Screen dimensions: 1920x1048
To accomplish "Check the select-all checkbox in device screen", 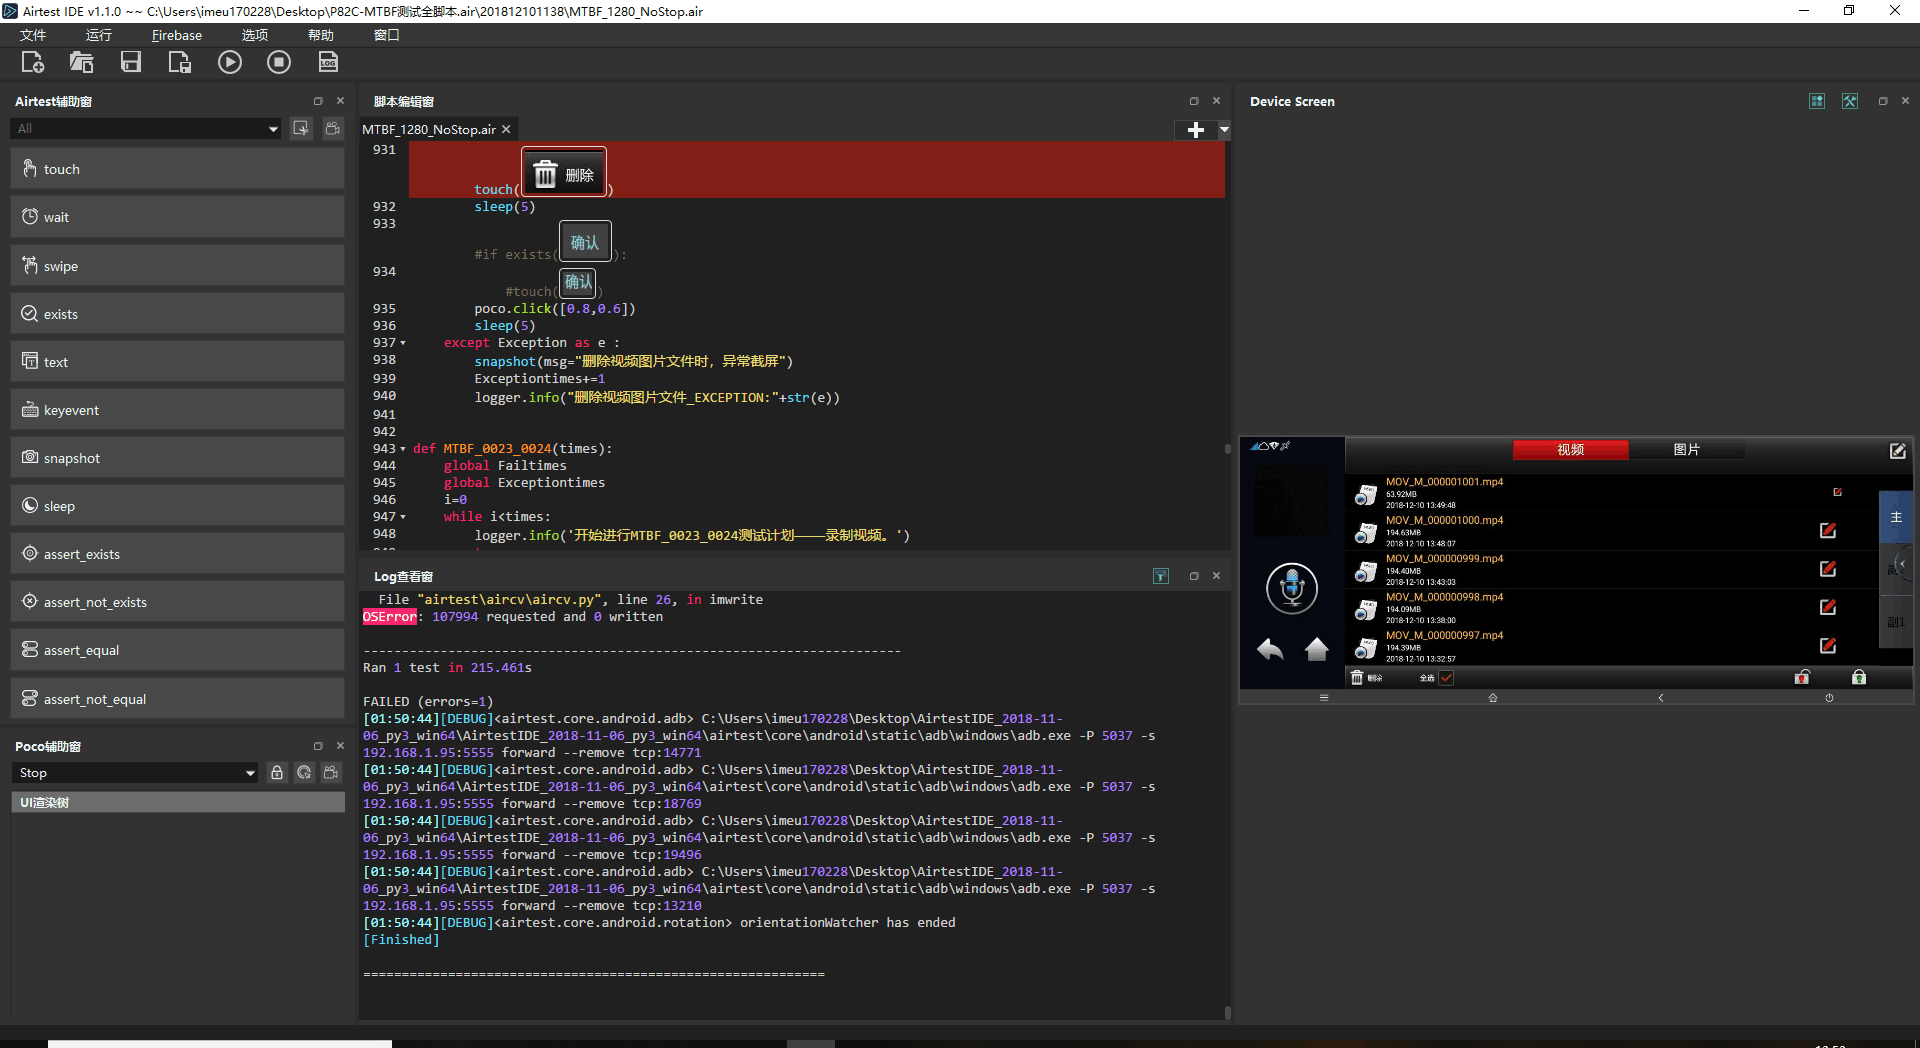I will 1447,678.
